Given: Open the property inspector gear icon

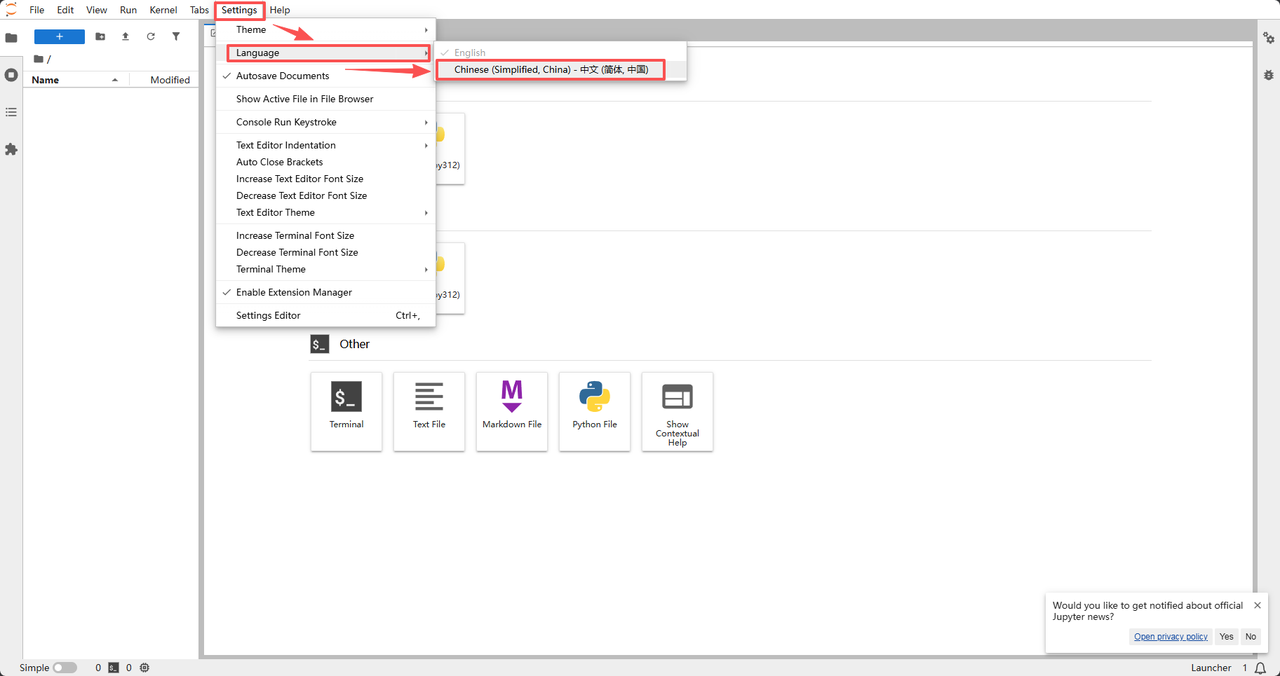Looking at the screenshot, I should pos(1268,38).
